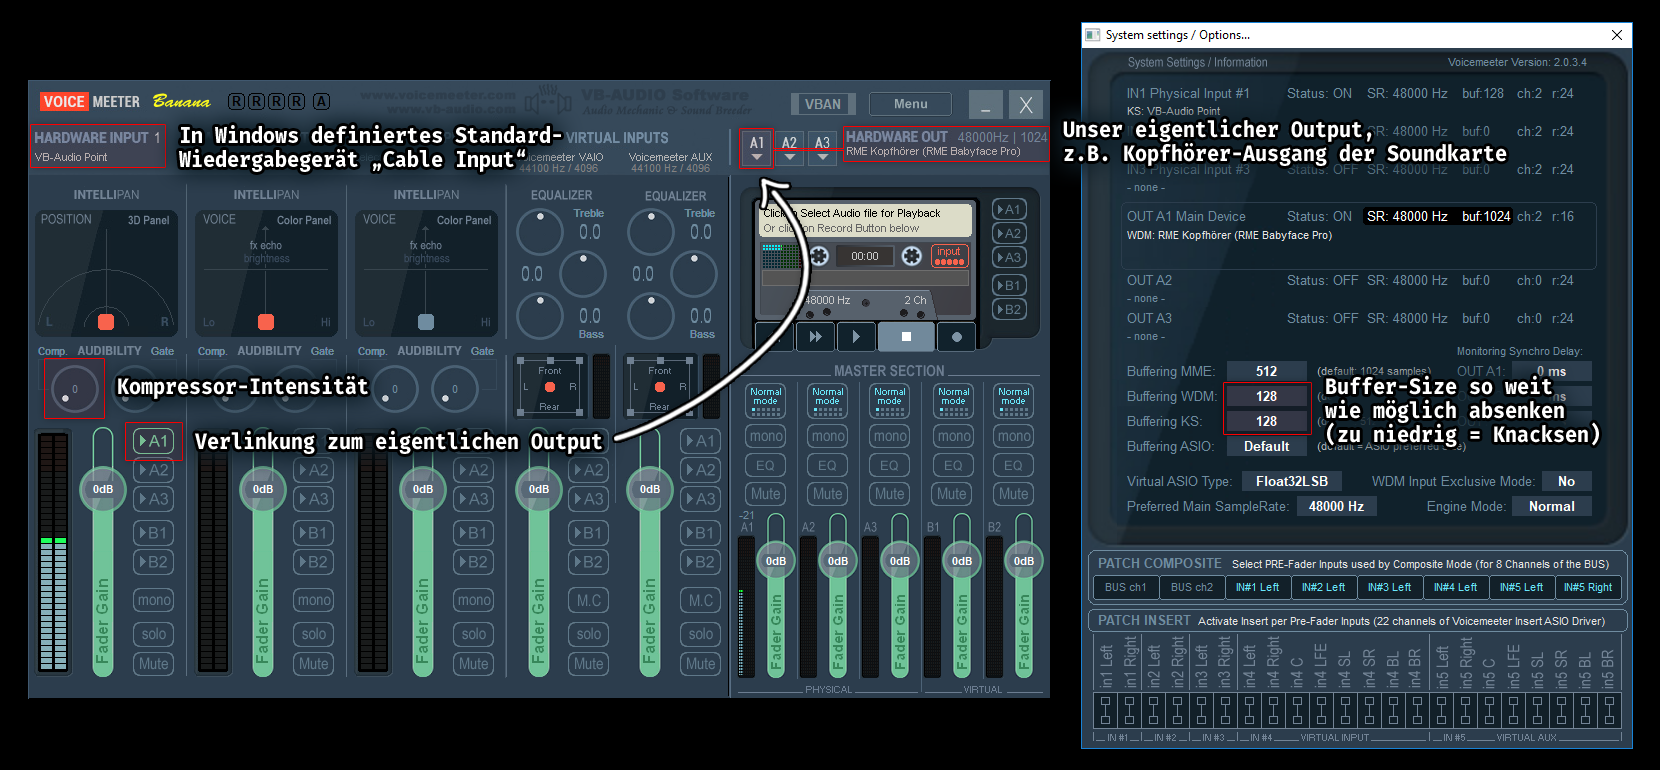1660x770 pixels.
Task: Enable B1 routing on Hardware Input 1
Action: click(154, 533)
